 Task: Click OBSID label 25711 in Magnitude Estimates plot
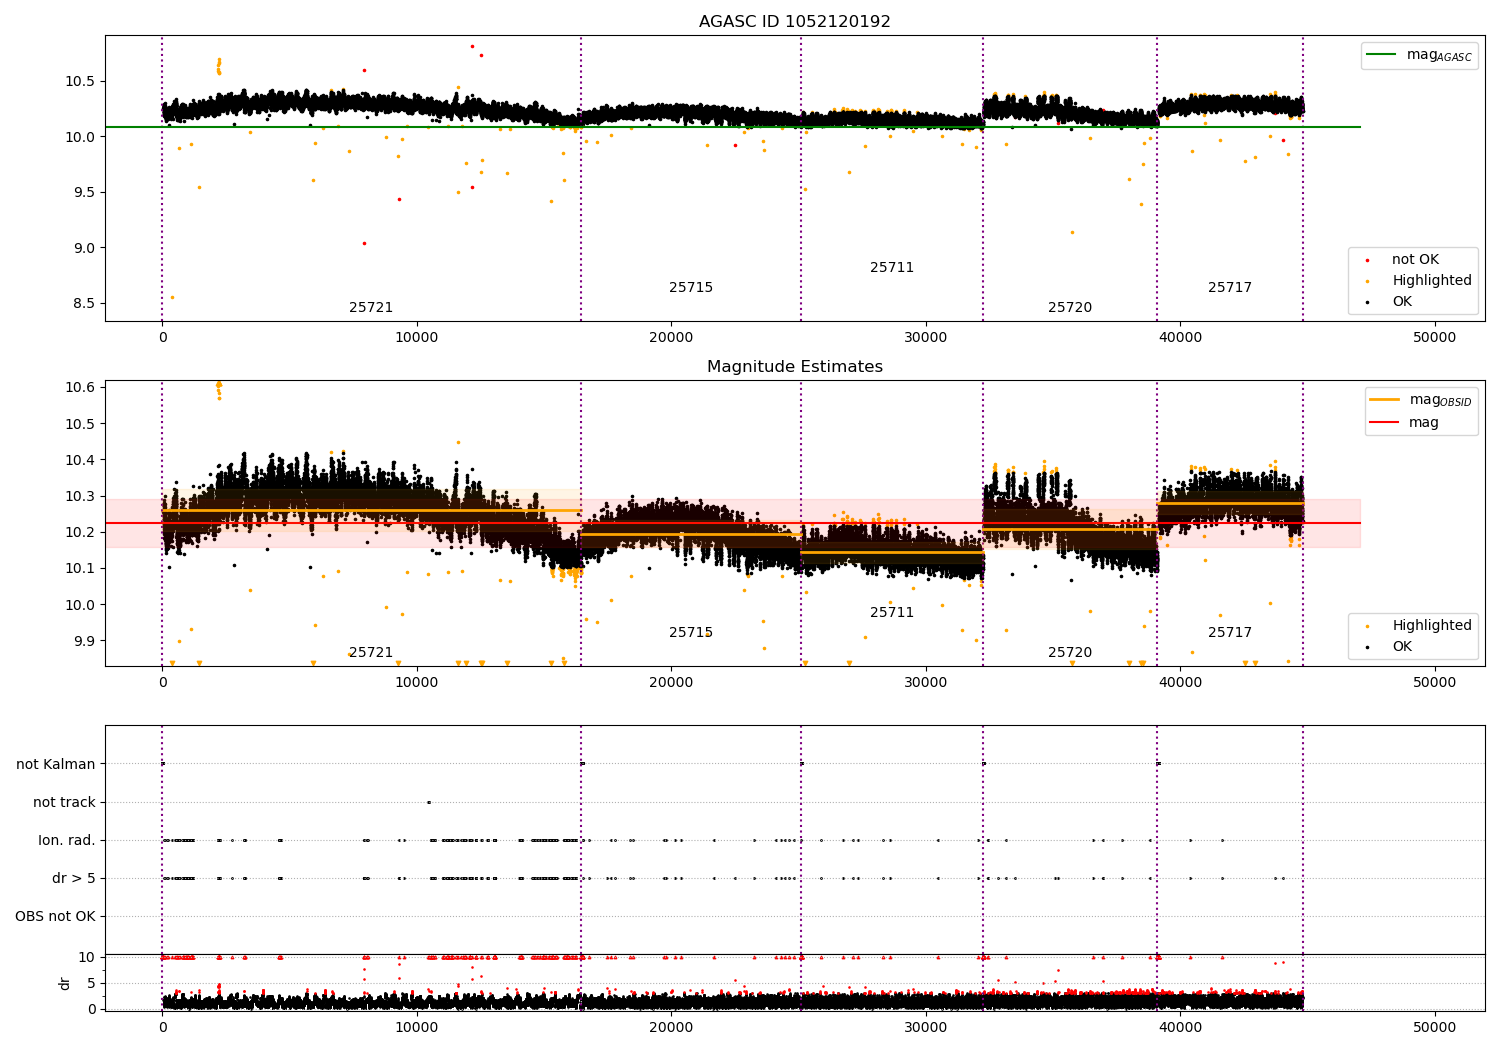pyautogui.click(x=892, y=613)
